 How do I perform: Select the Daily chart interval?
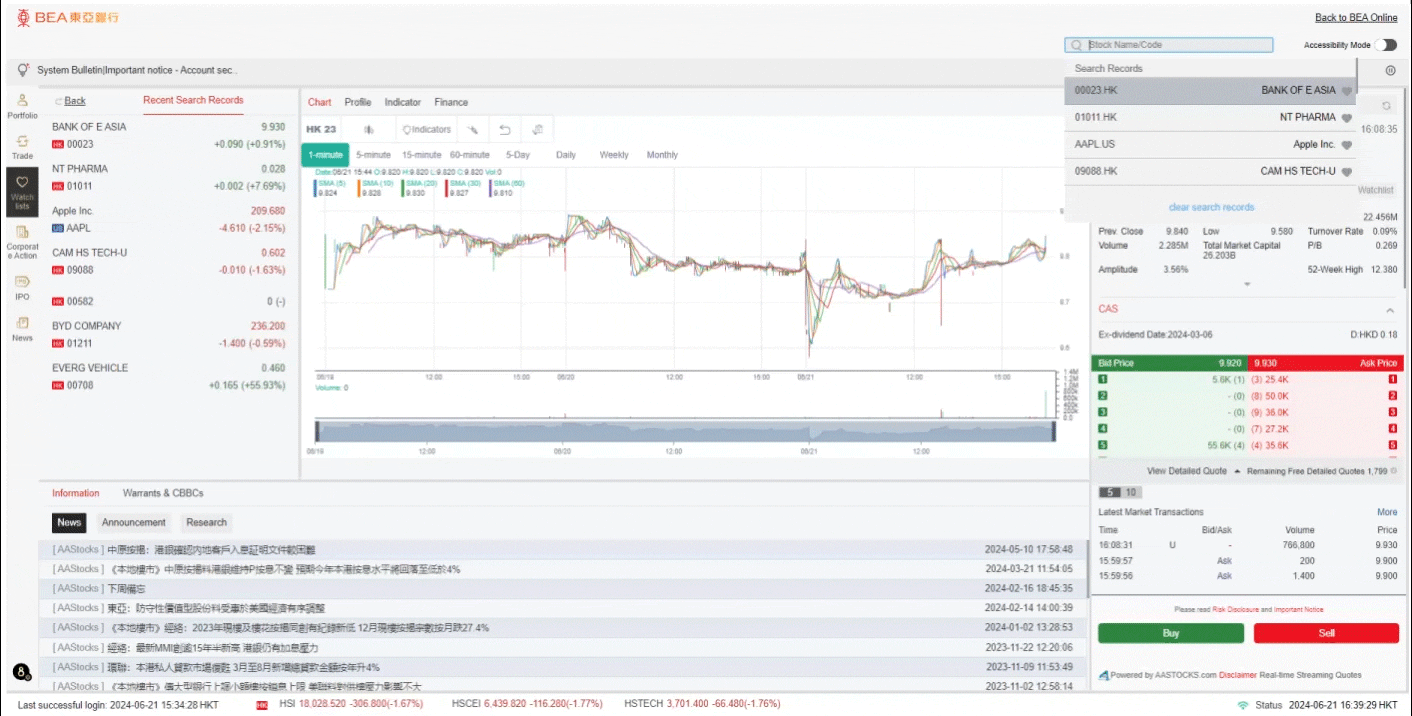click(x=566, y=155)
